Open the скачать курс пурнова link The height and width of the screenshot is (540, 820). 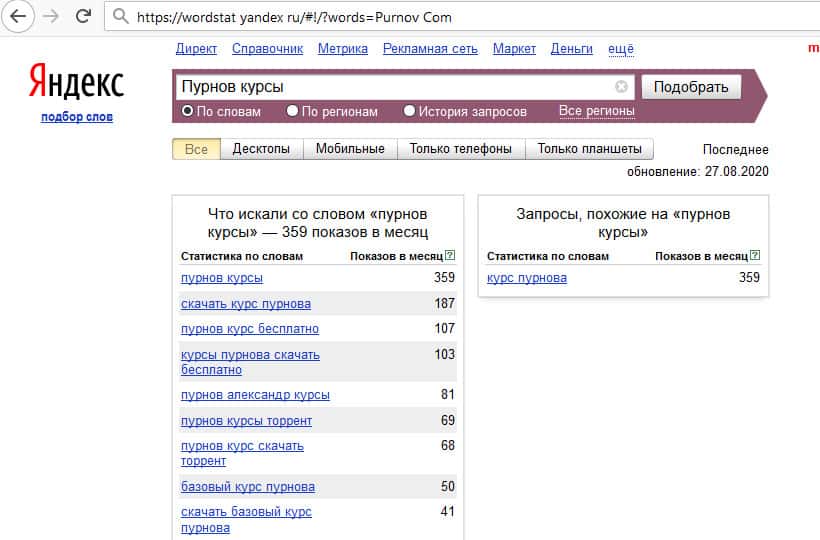click(x=246, y=304)
